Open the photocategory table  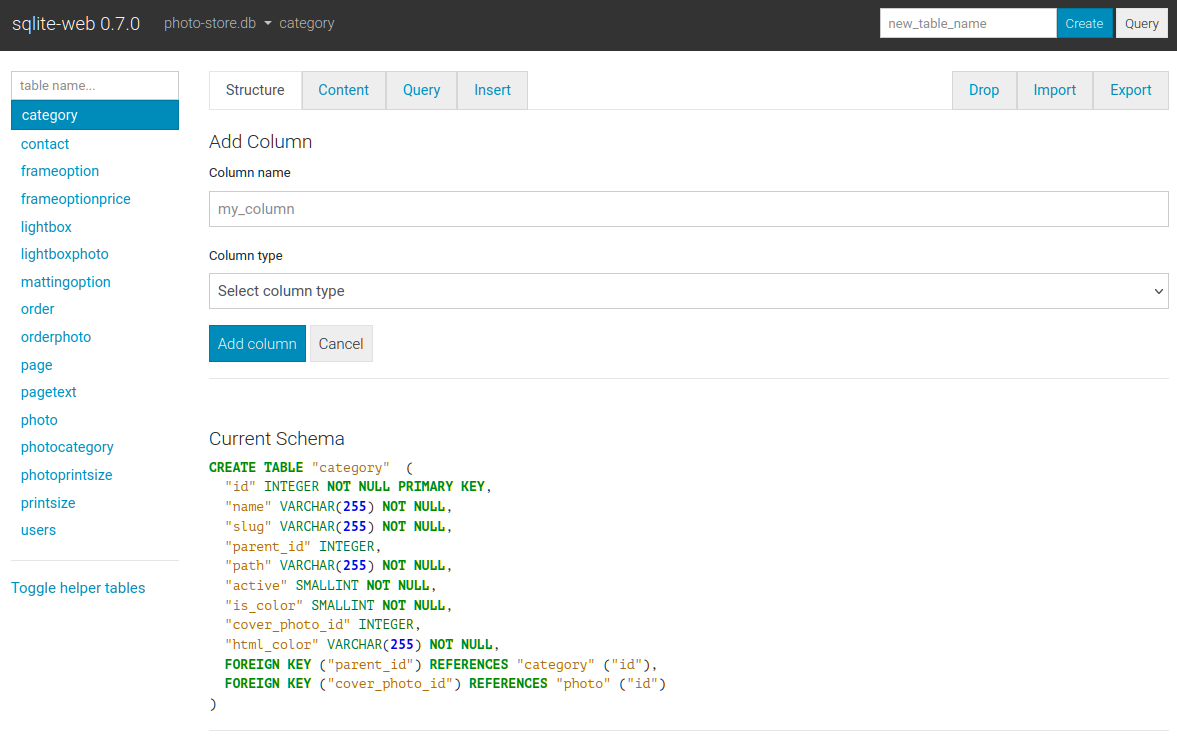[67, 447]
